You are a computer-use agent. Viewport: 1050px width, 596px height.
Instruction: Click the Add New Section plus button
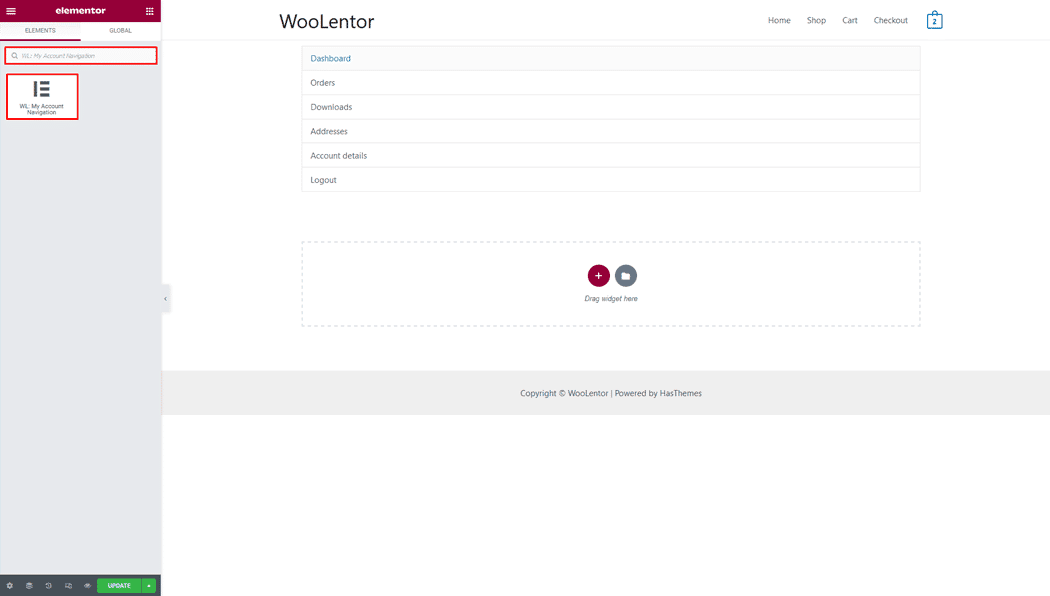(x=598, y=276)
